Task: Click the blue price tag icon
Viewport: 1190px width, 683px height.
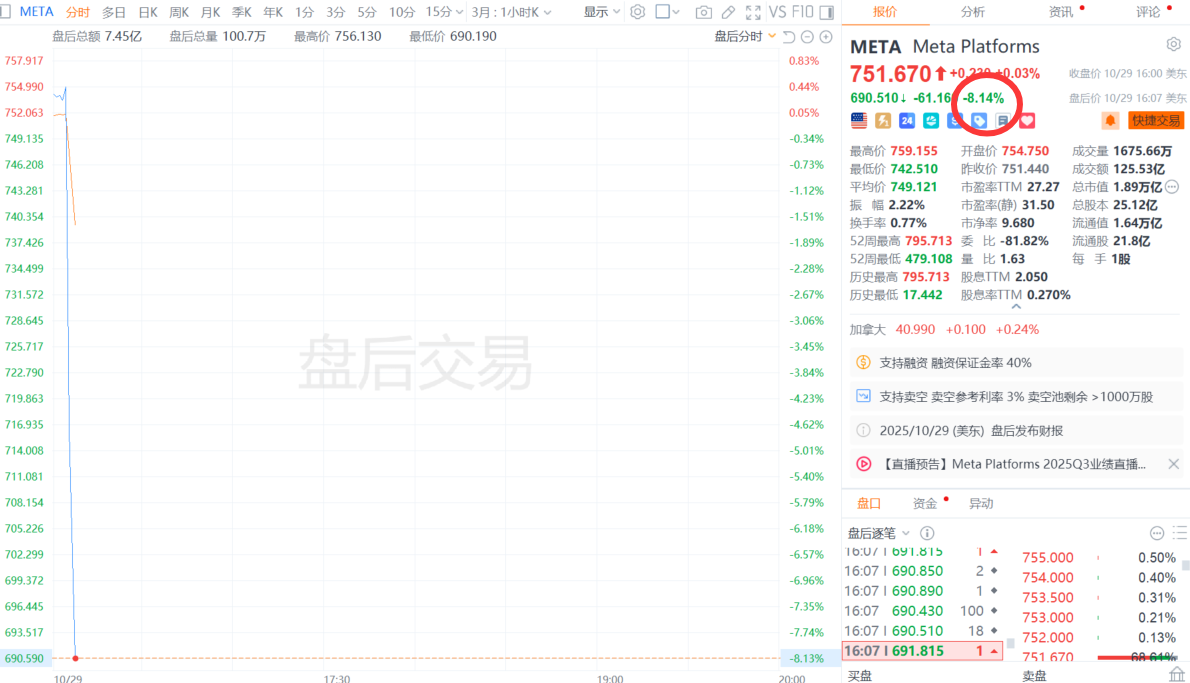Action: 979,121
